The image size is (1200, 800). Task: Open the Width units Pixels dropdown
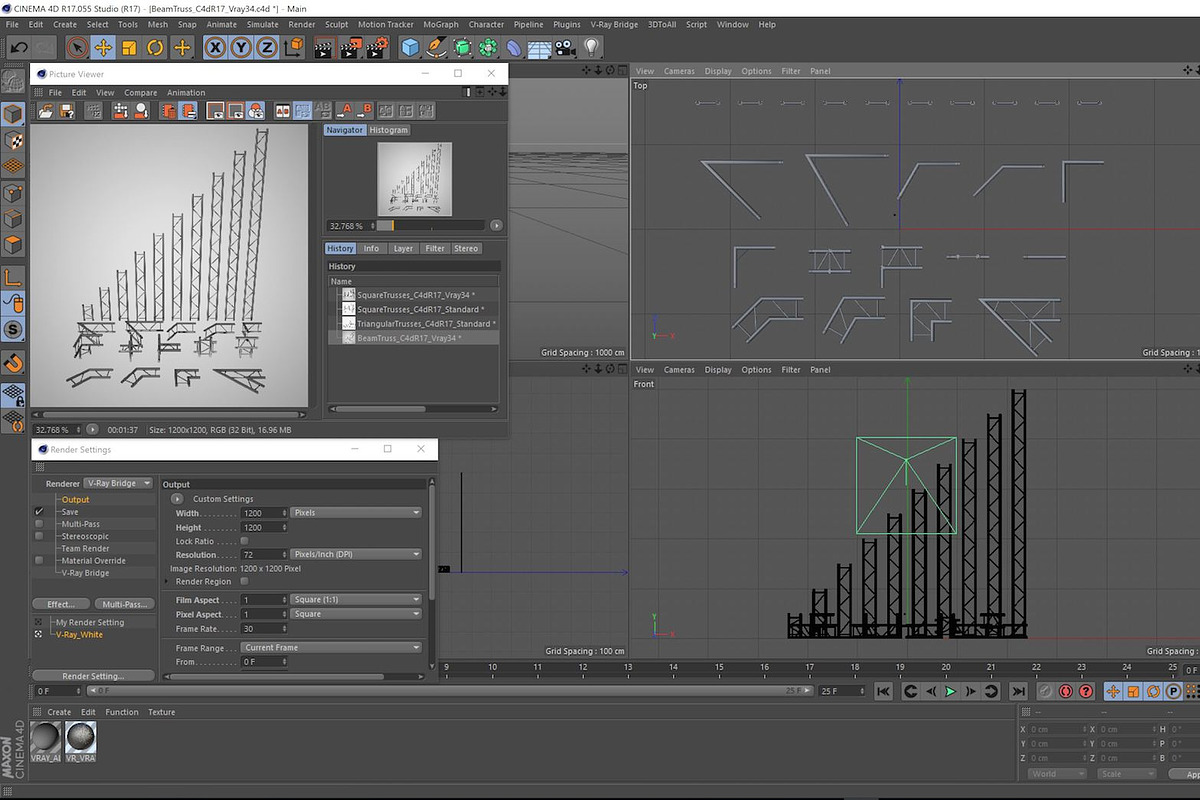click(x=356, y=512)
